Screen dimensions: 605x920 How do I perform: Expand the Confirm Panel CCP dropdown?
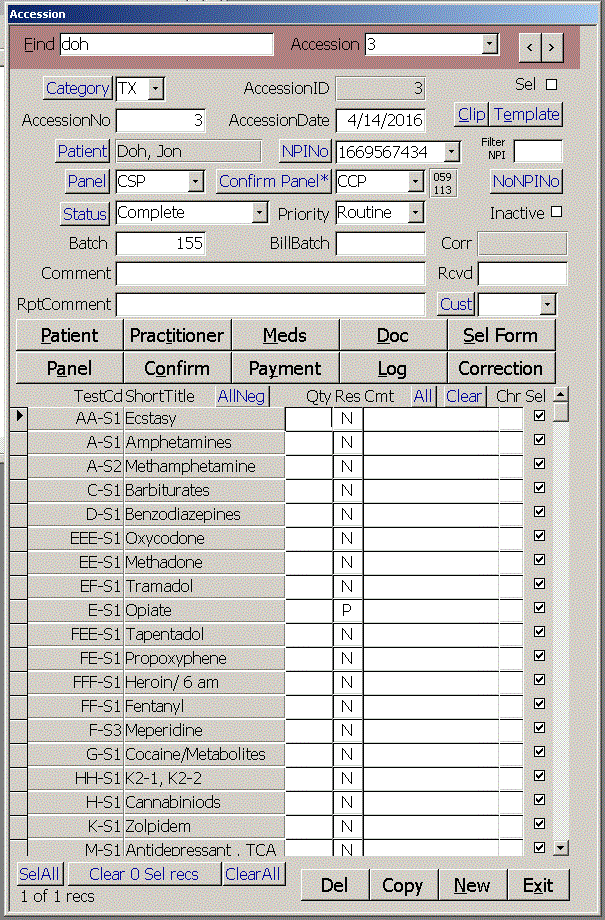point(416,181)
